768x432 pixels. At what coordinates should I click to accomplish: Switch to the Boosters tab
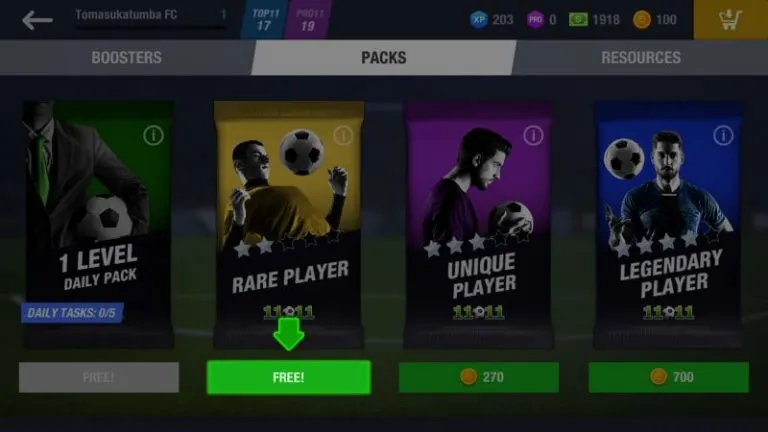pyautogui.click(x=126, y=57)
